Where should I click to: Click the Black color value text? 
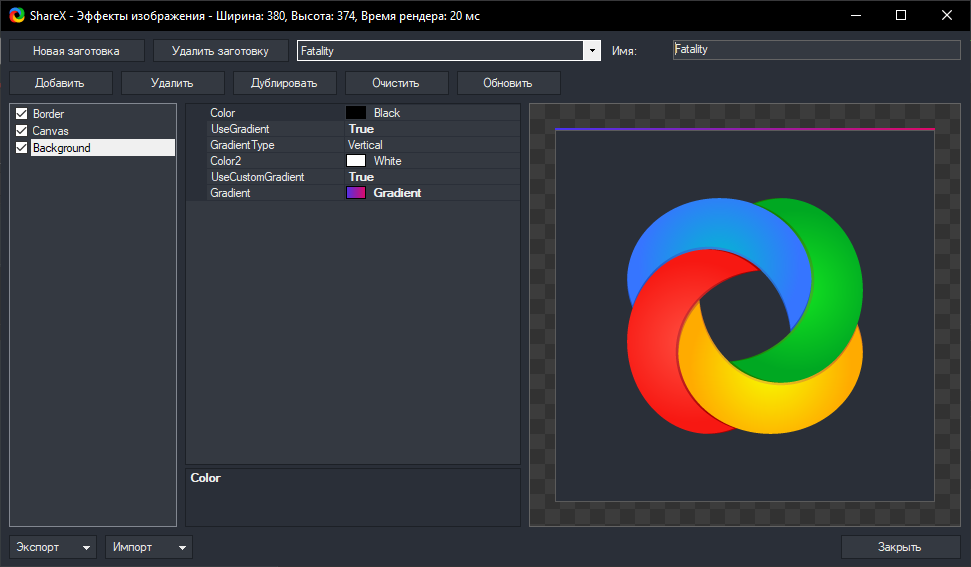point(387,113)
